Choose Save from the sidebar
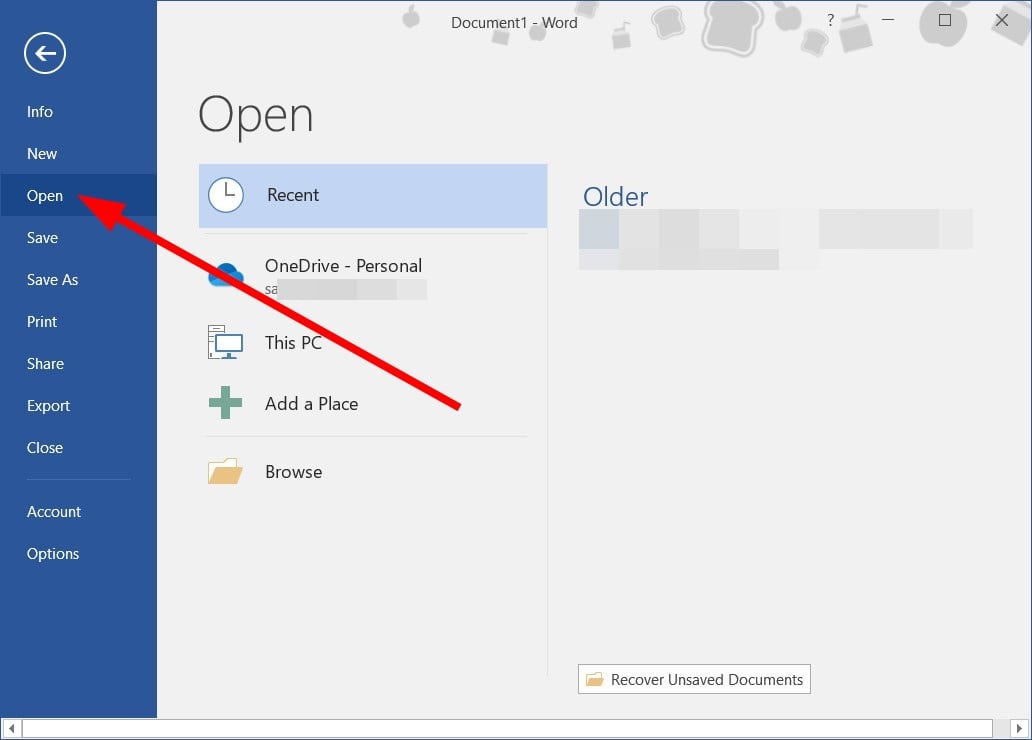The image size is (1032, 740). coord(78,238)
